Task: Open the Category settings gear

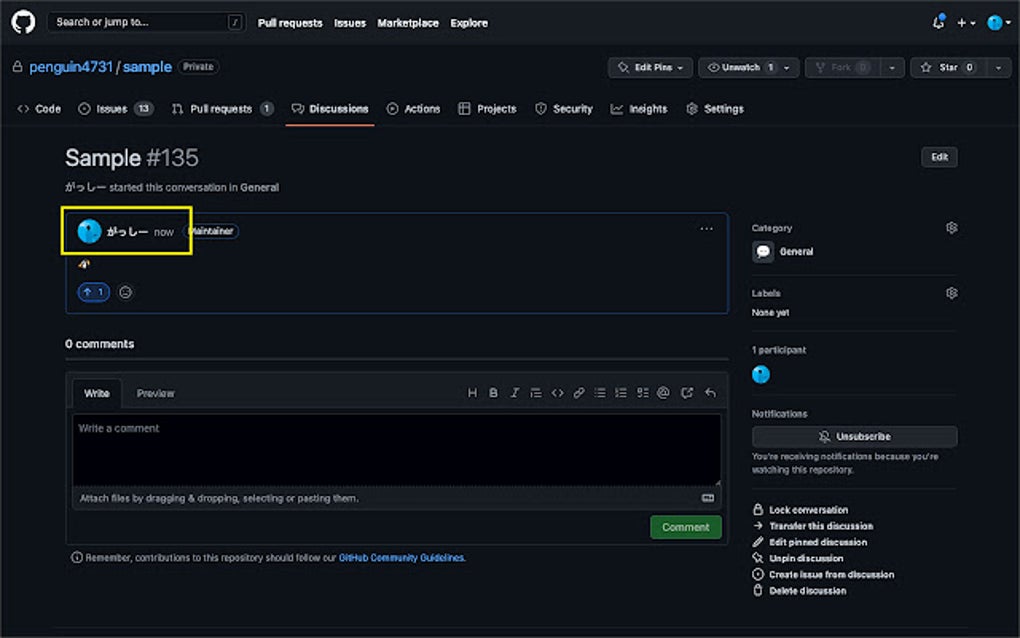Action: click(951, 227)
